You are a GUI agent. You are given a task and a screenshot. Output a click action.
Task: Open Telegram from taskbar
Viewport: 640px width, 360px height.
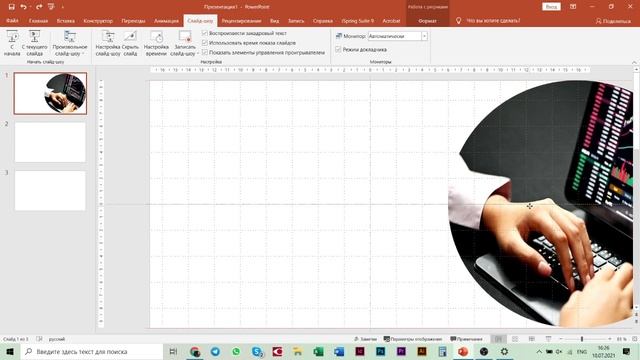click(x=215, y=351)
